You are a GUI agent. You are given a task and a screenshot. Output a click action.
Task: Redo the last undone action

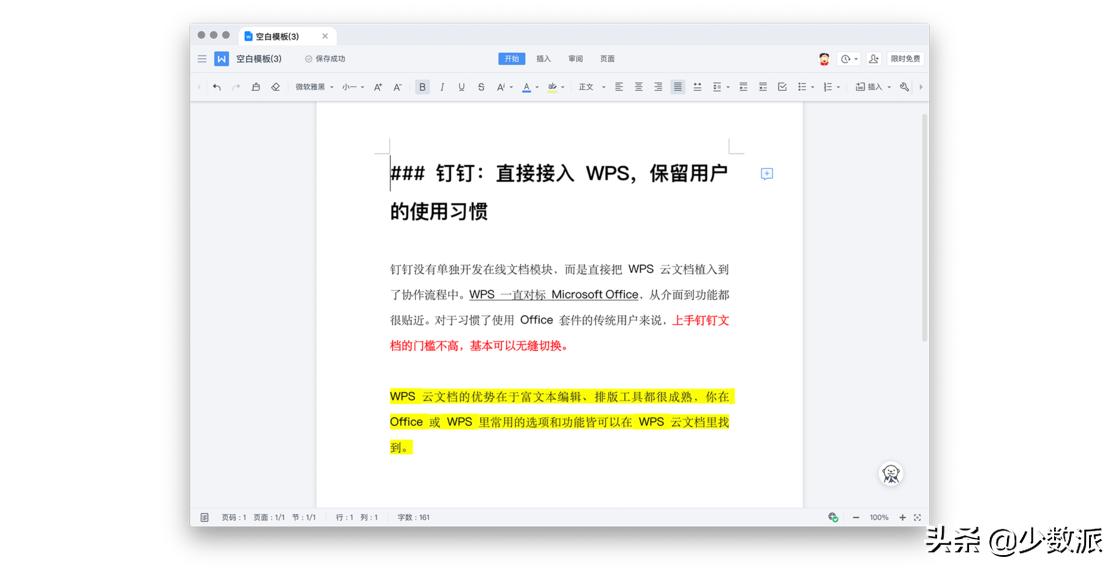point(236,87)
